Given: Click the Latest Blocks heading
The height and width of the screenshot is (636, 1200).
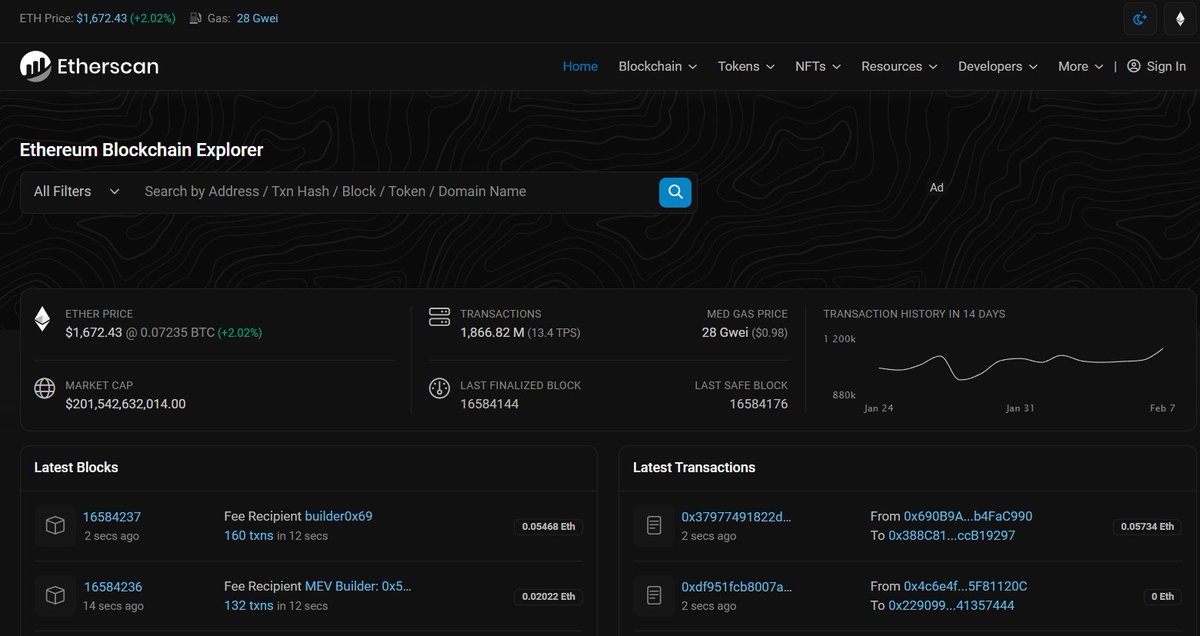Looking at the screenshot, I should pyautogui.click(x=76, y=467).
